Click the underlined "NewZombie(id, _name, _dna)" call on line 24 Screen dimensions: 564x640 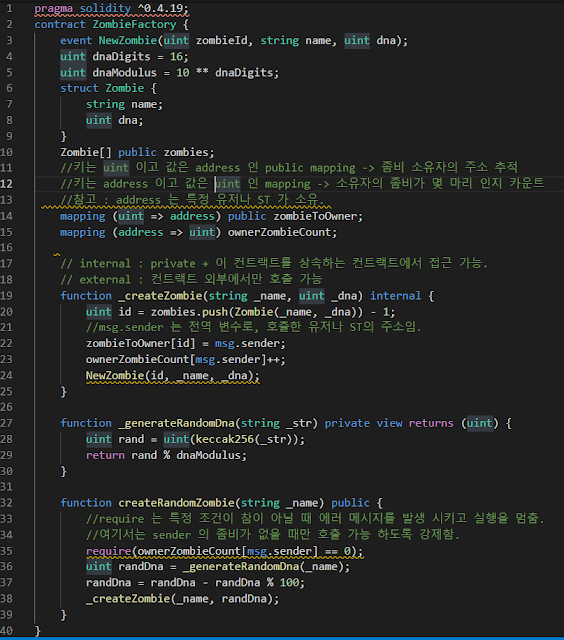[173, 375]
